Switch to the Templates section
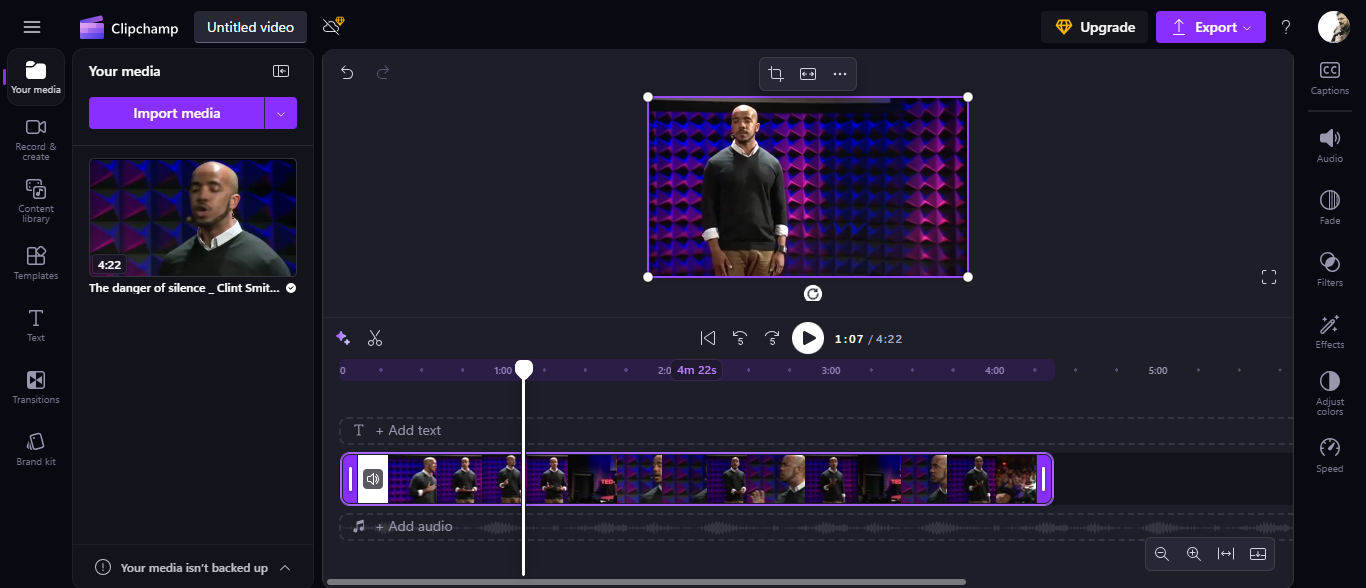Screen dimensions: 1366x588 pyautogui.click(x=35, y=261)
